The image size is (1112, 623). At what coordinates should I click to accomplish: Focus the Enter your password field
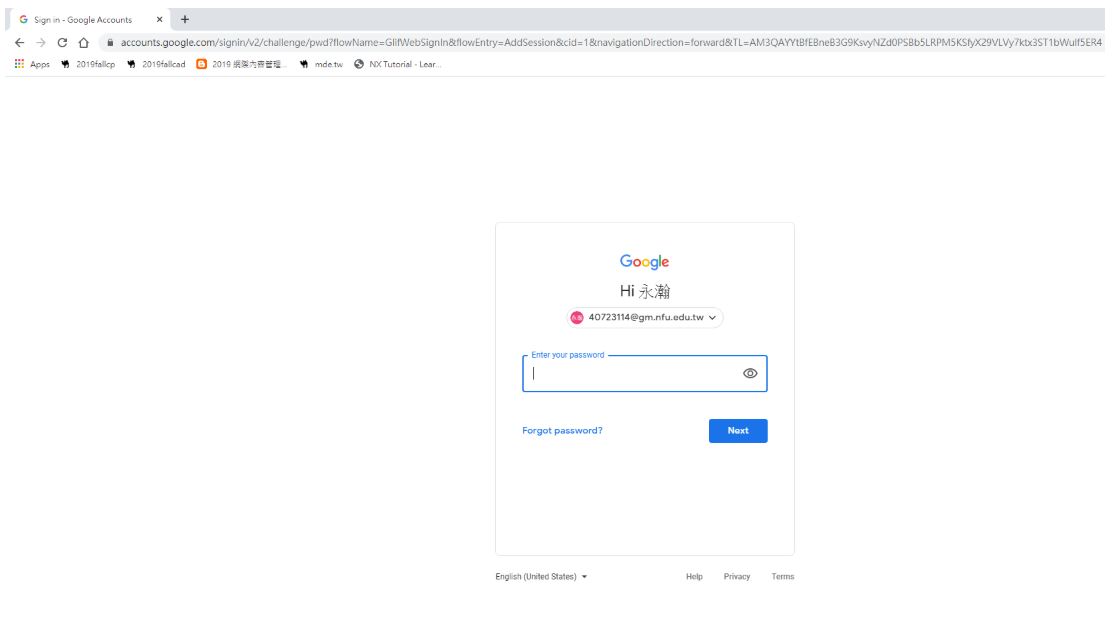630,374
